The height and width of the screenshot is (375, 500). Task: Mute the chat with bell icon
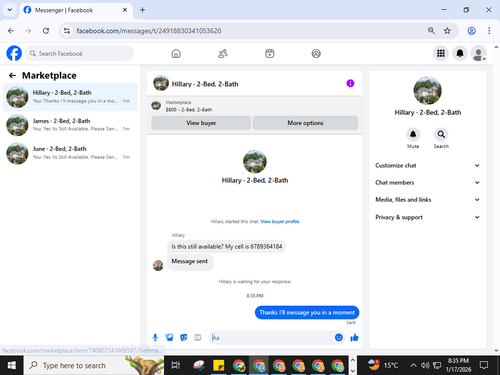click(413, 134)
